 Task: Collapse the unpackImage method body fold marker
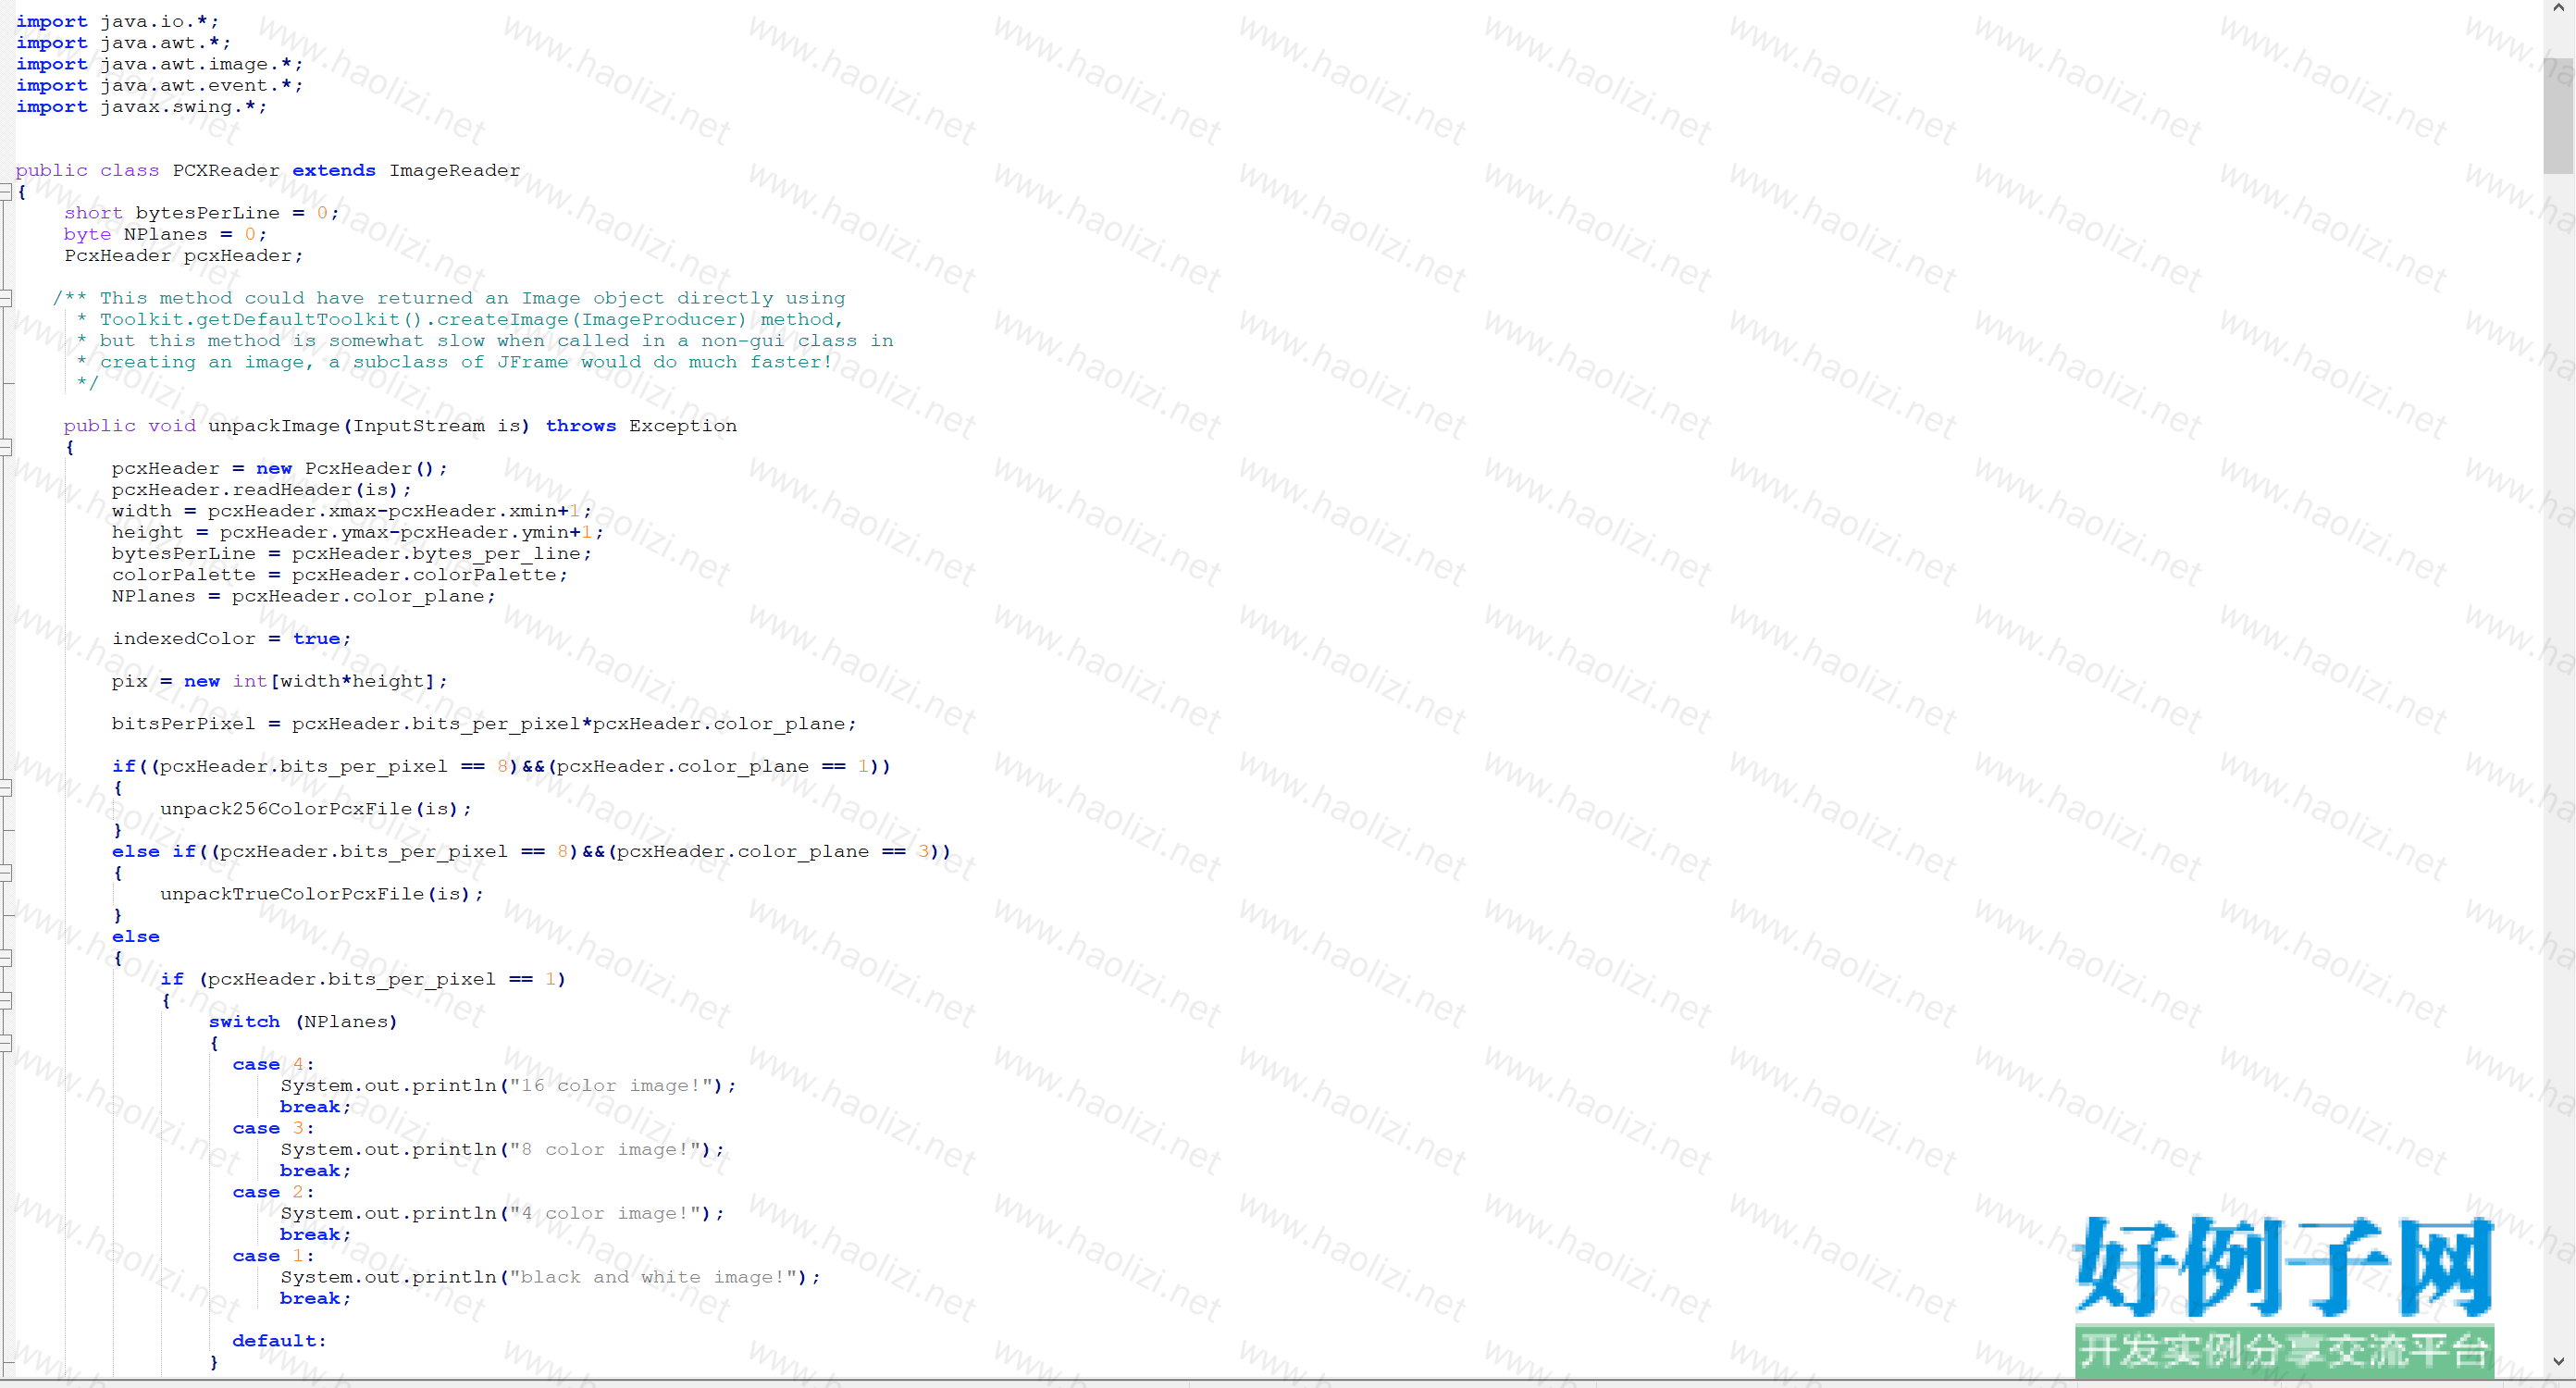coord(5,447)
